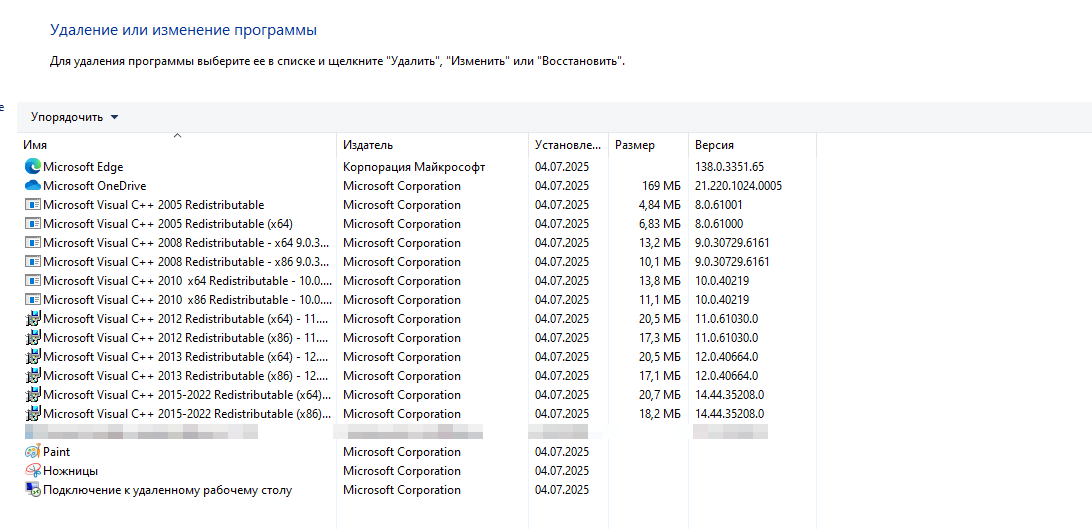
Task: Click the Microsoft Edge icon
Action: 33,167
